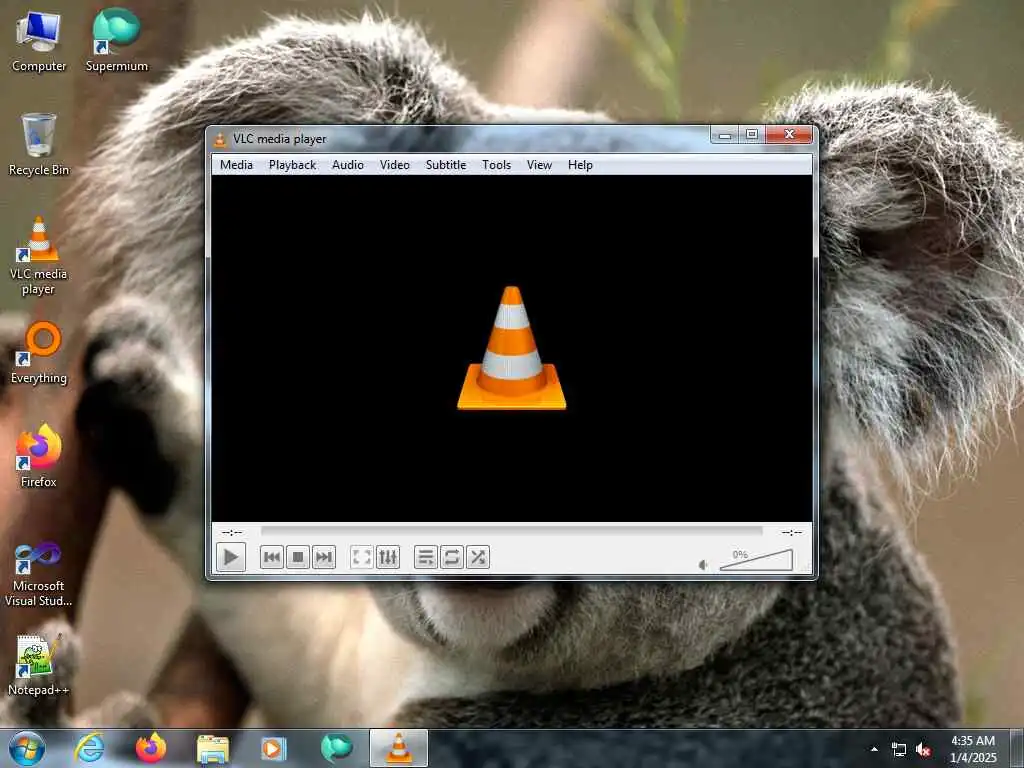The image size is (1024, 768).
Task: Click Show desktop strip at taskbar end
Action: click(1019, 748)
